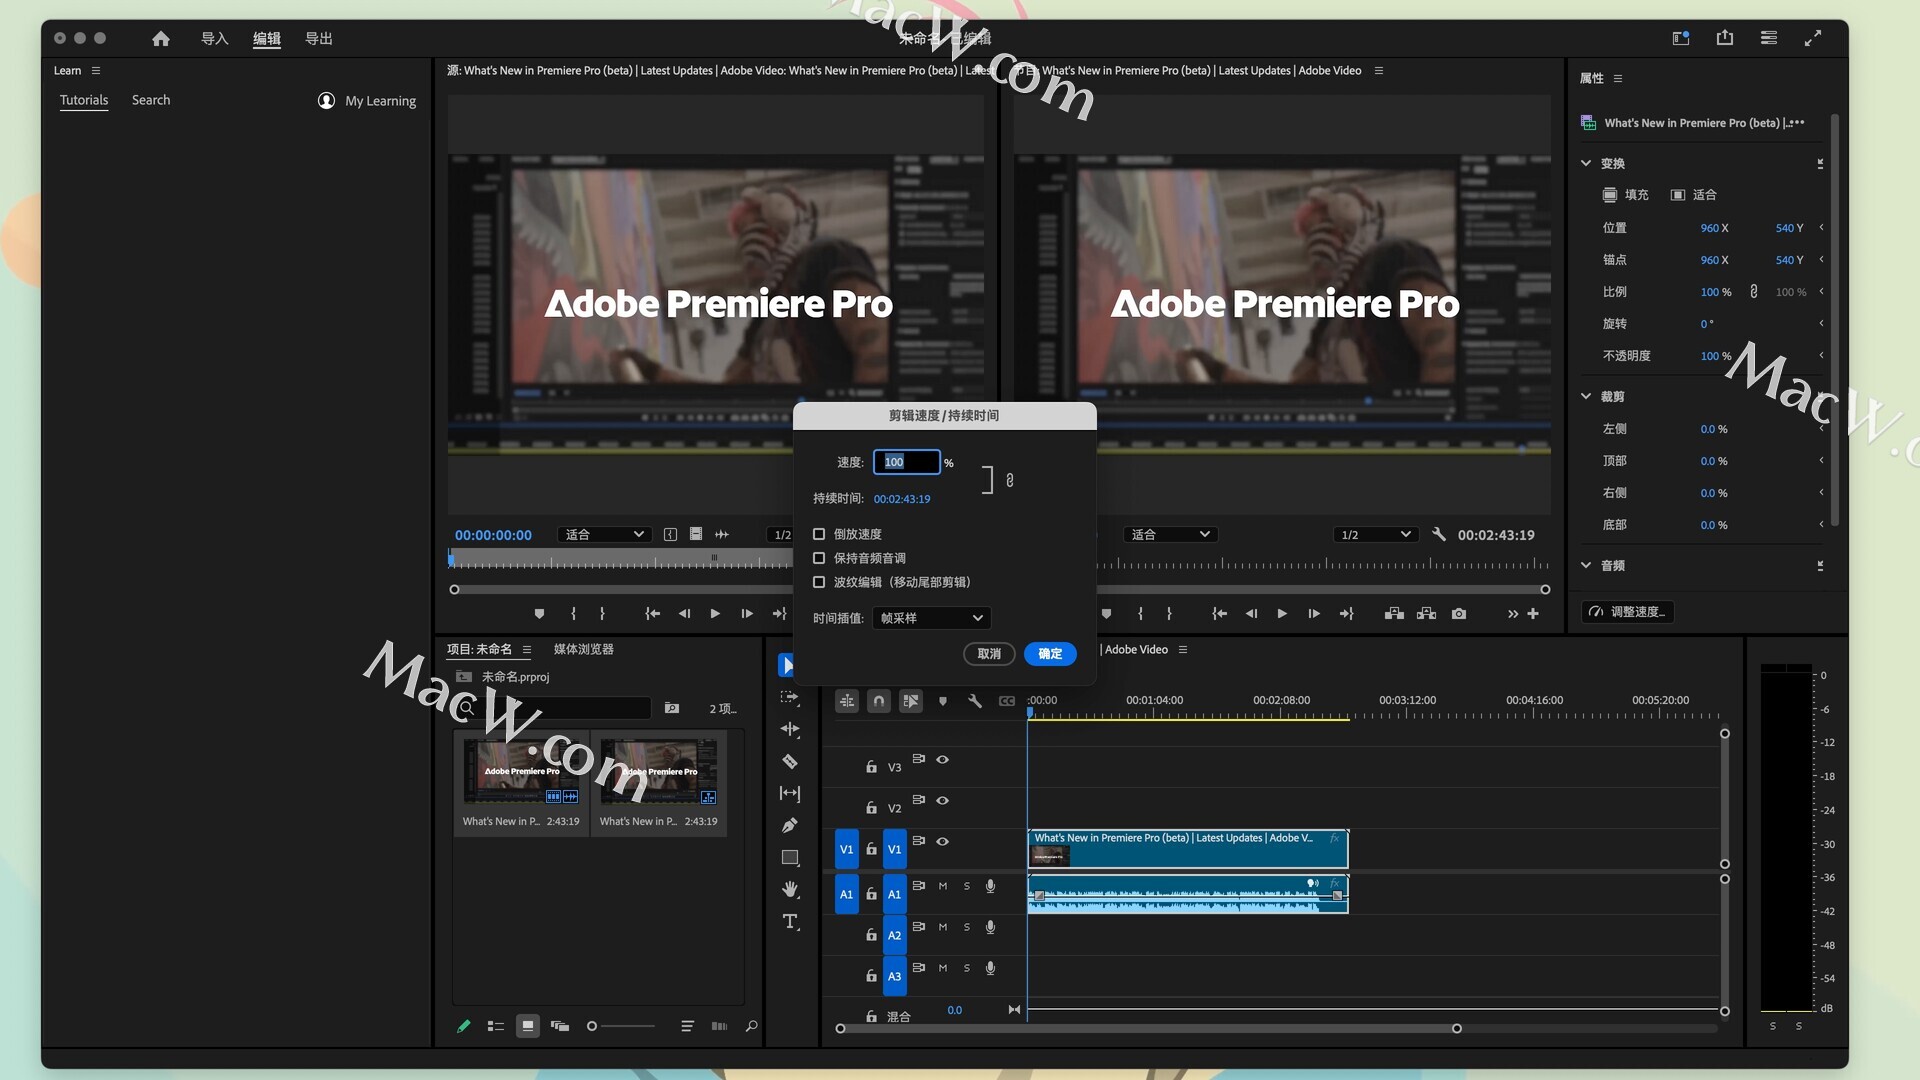Open the Tutorials tab
Viewport: 1920px width, 1080px height.
[x=84, y=100]
